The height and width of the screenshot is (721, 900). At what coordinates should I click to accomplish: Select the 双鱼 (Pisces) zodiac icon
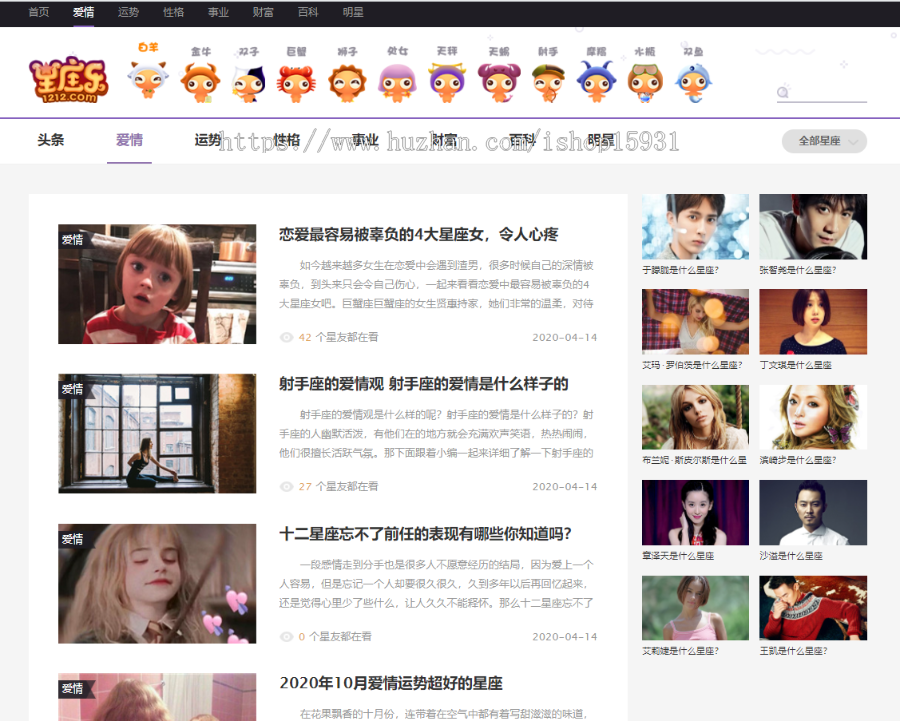[x=693, y=75]
